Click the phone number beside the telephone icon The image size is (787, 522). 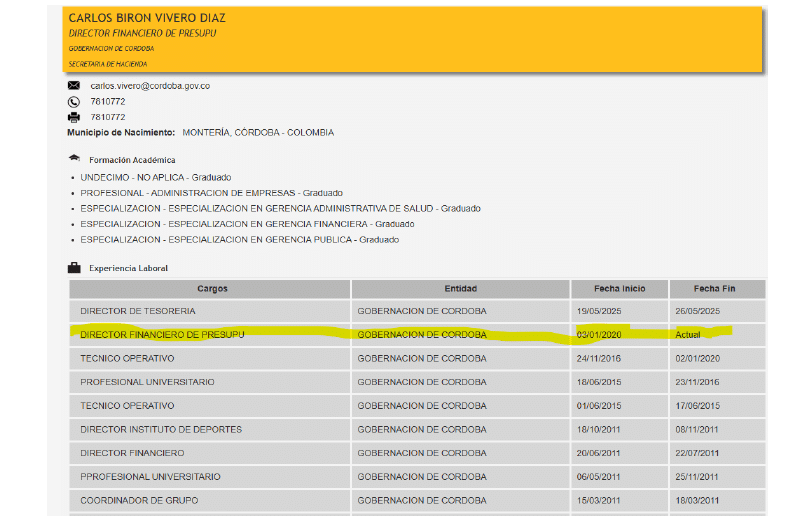coord(108,102)
